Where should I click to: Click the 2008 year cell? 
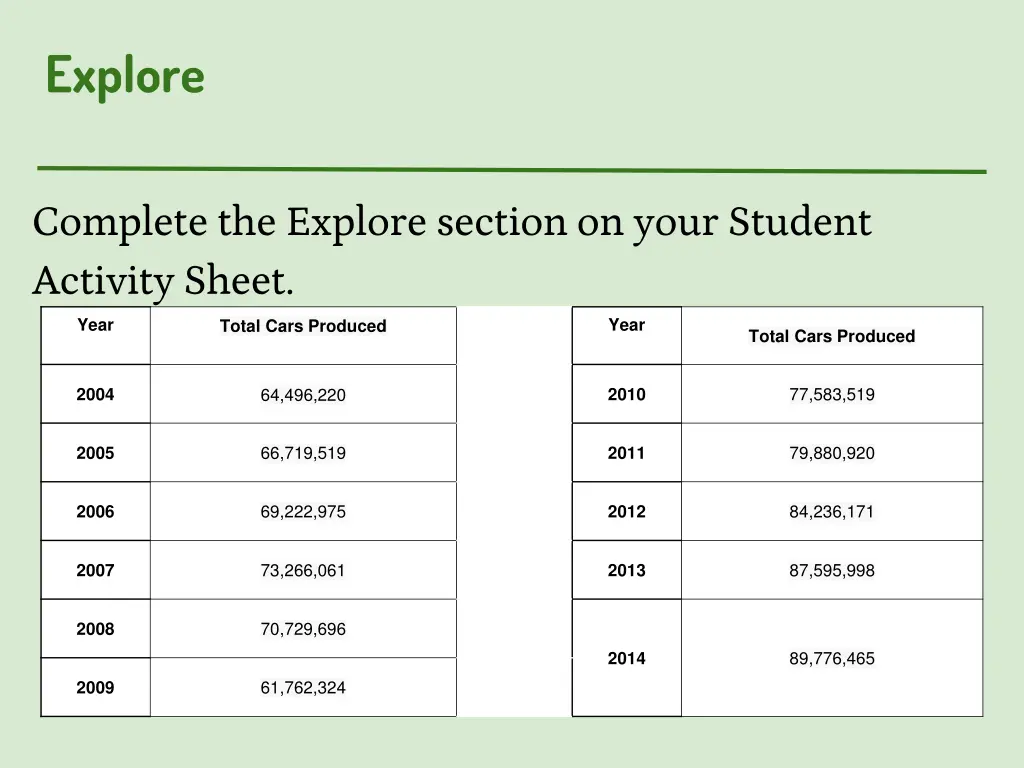click(x=95, y=629)
